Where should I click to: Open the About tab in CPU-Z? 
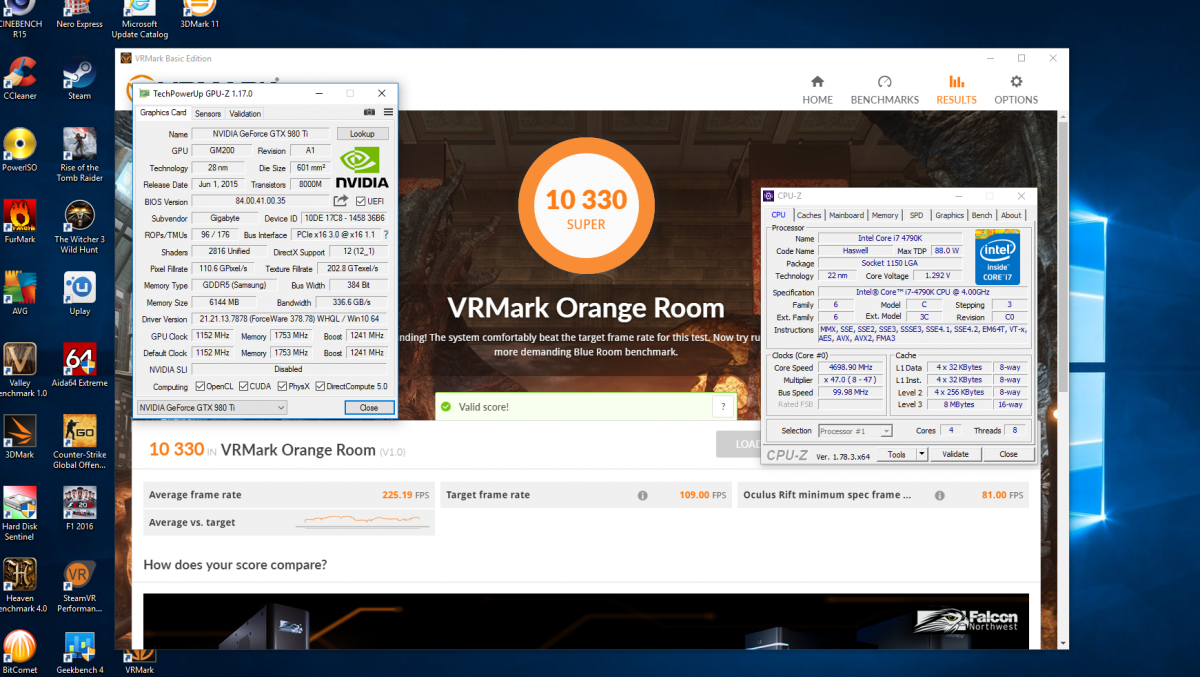tap(1012, 215)
